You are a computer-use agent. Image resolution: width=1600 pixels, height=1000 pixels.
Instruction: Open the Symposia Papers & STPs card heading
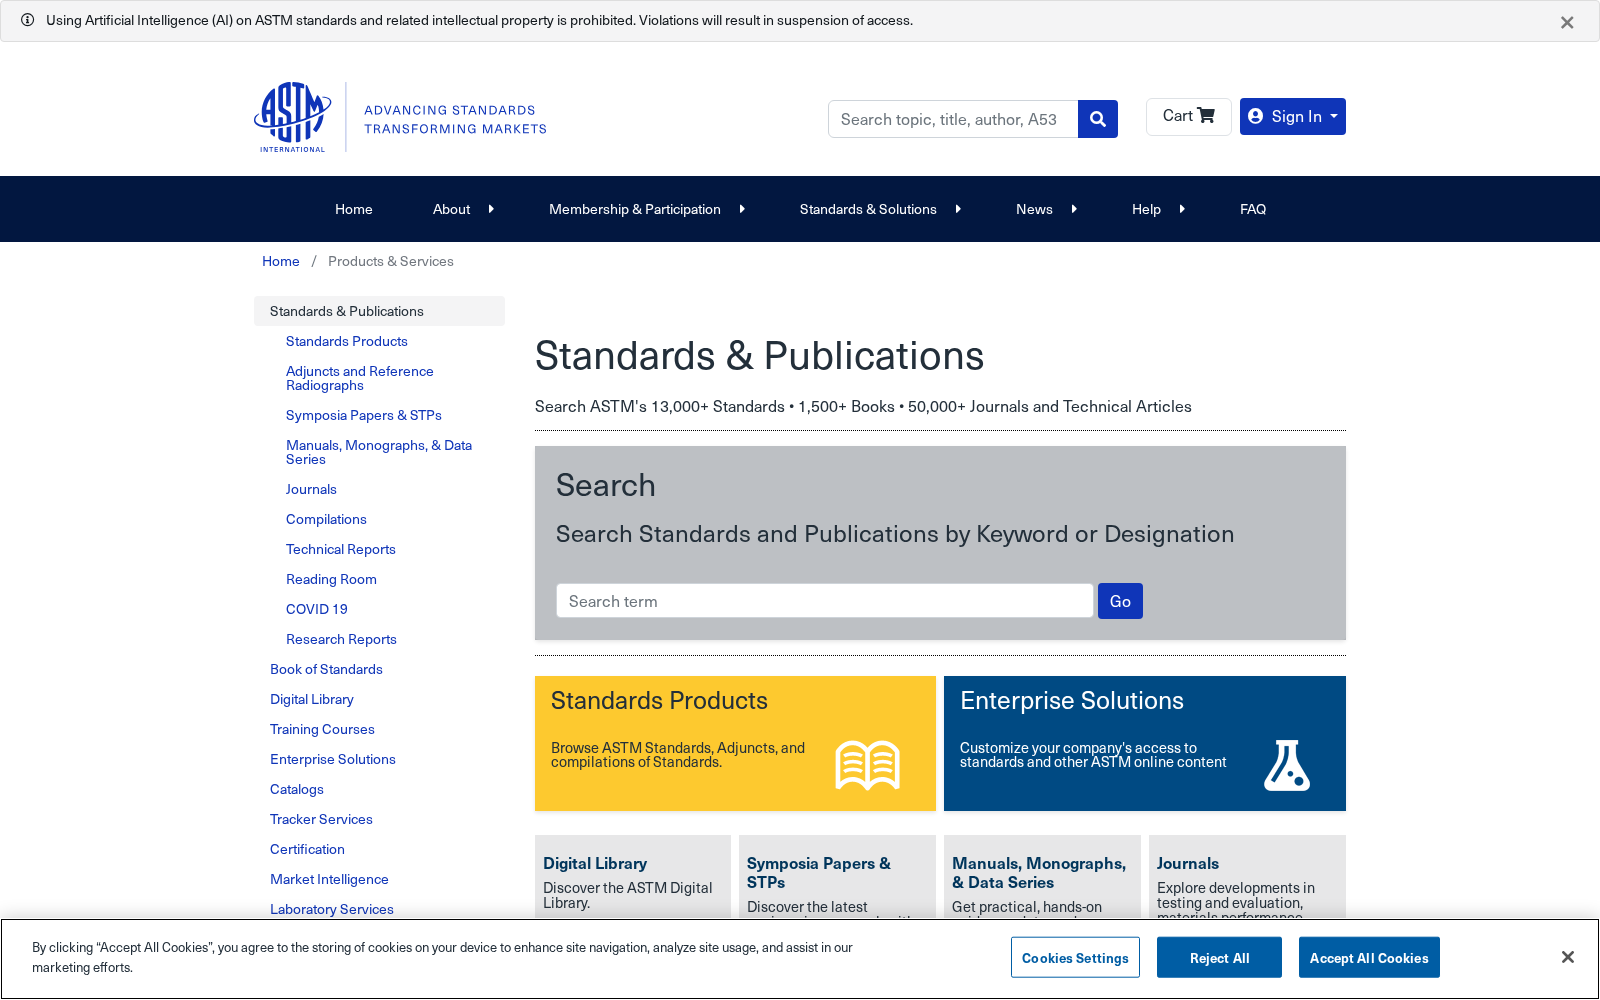click(x=819, y=873)
